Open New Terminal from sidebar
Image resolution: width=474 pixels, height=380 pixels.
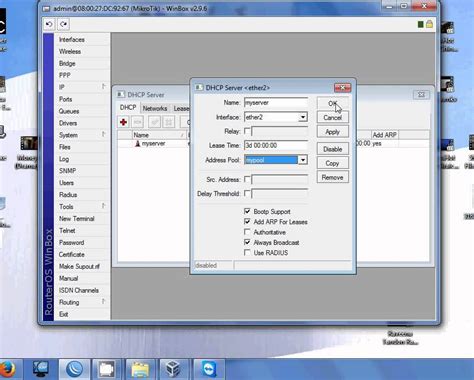(x=77, y=219)
